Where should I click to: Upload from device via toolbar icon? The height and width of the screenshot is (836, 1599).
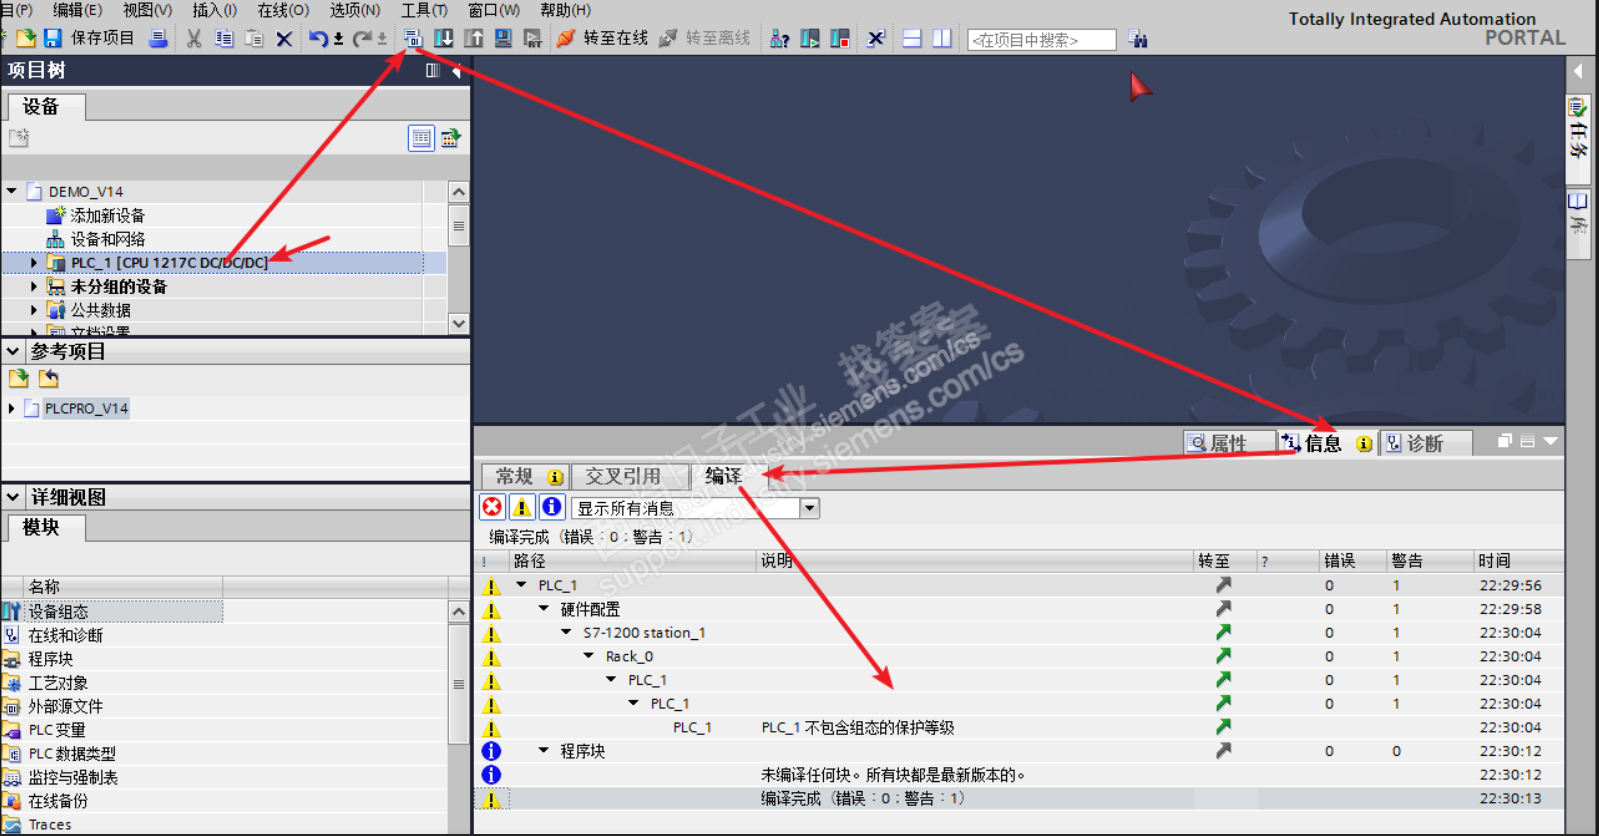coord(473,38)
